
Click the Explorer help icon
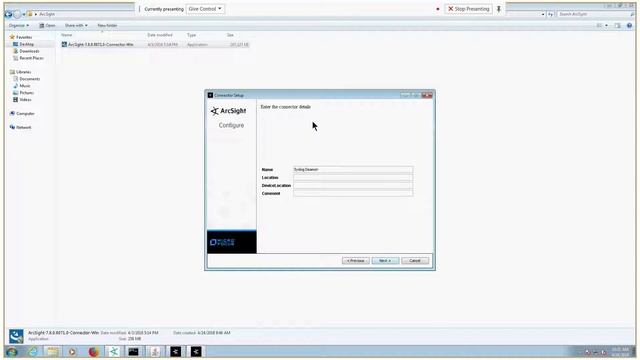pos(629,25)
